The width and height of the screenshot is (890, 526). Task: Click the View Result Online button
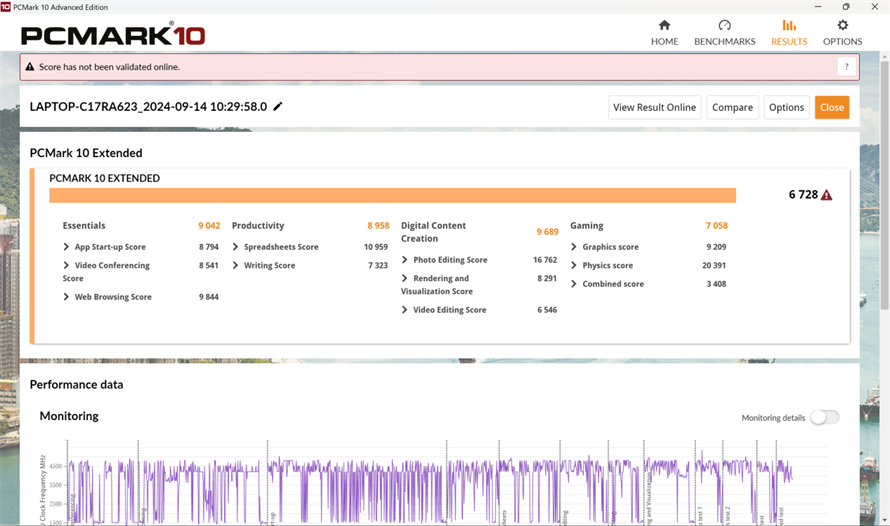(654, 107)
